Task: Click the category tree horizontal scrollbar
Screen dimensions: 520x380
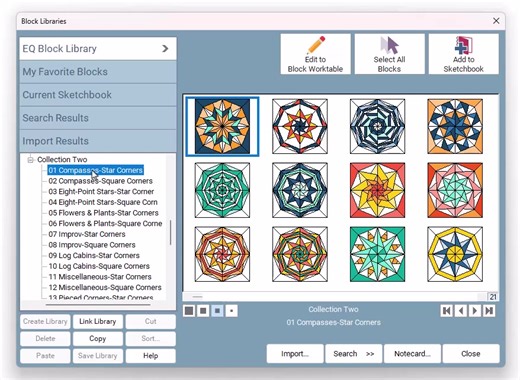Action: 98,304
